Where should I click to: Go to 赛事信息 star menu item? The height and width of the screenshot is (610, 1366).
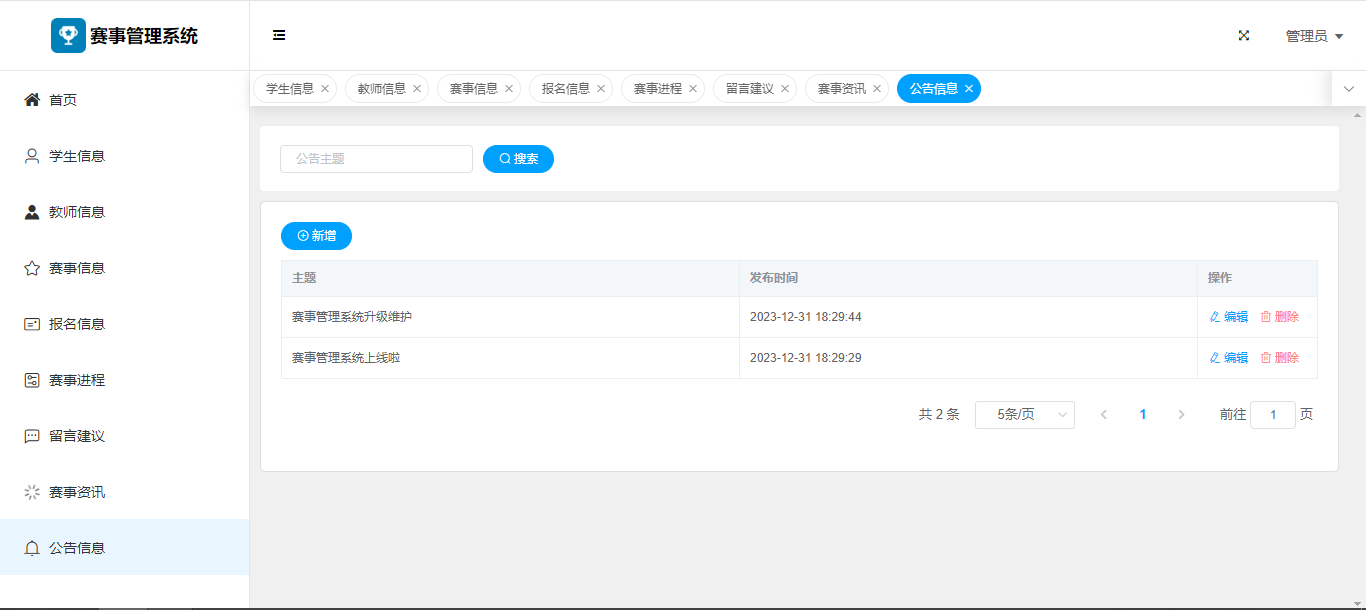tap(77, 268)
